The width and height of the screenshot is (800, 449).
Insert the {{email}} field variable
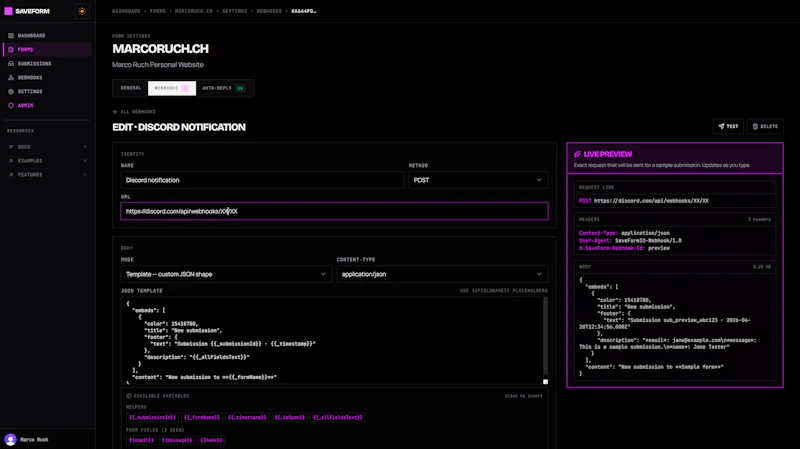[x=141, y=440]
